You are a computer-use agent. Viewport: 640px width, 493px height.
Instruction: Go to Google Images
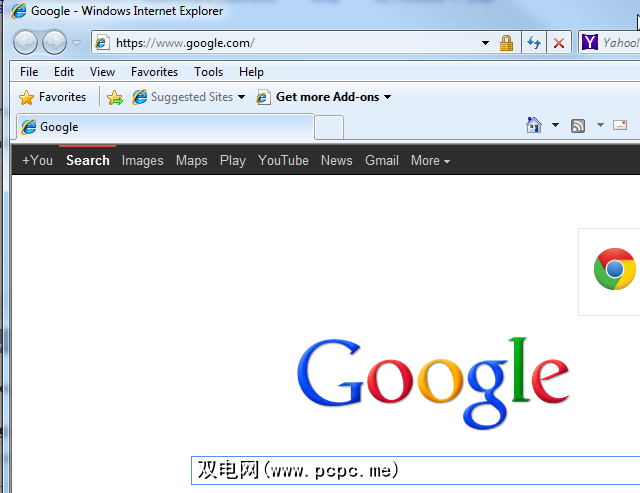click(142, 160)
